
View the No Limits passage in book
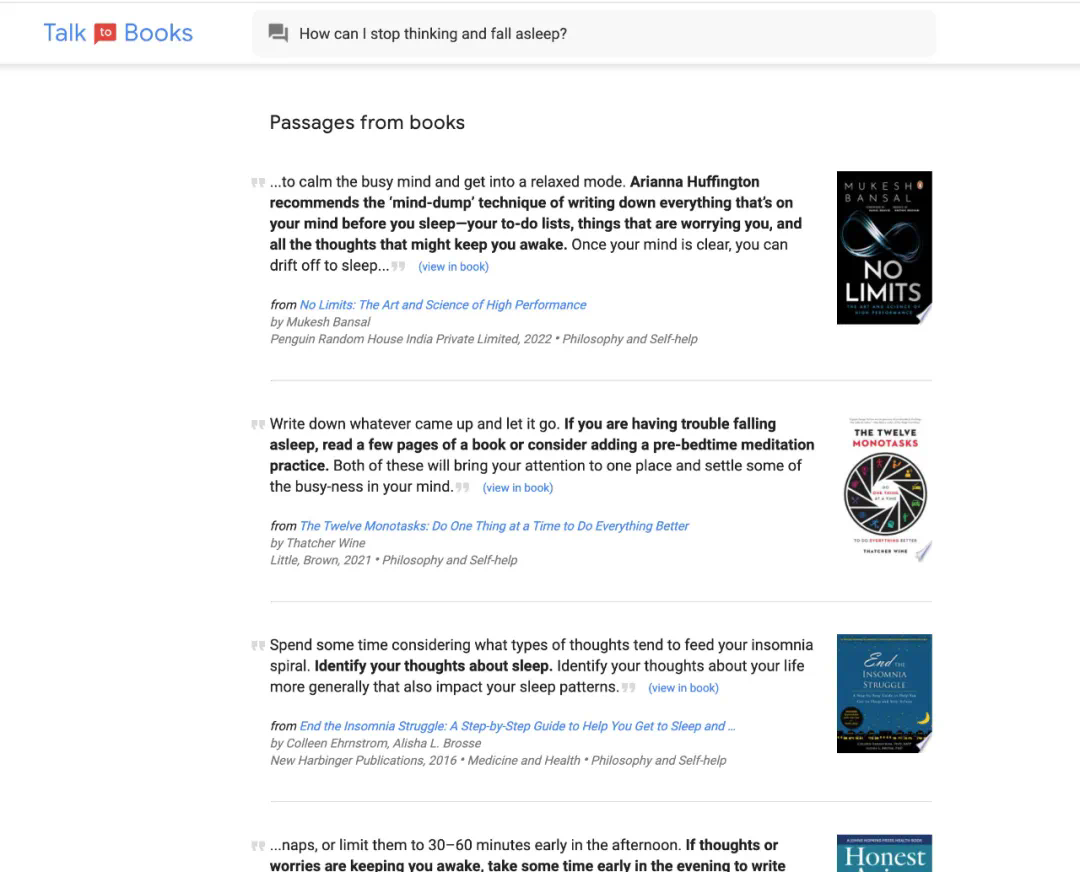(x=453, y=267)
